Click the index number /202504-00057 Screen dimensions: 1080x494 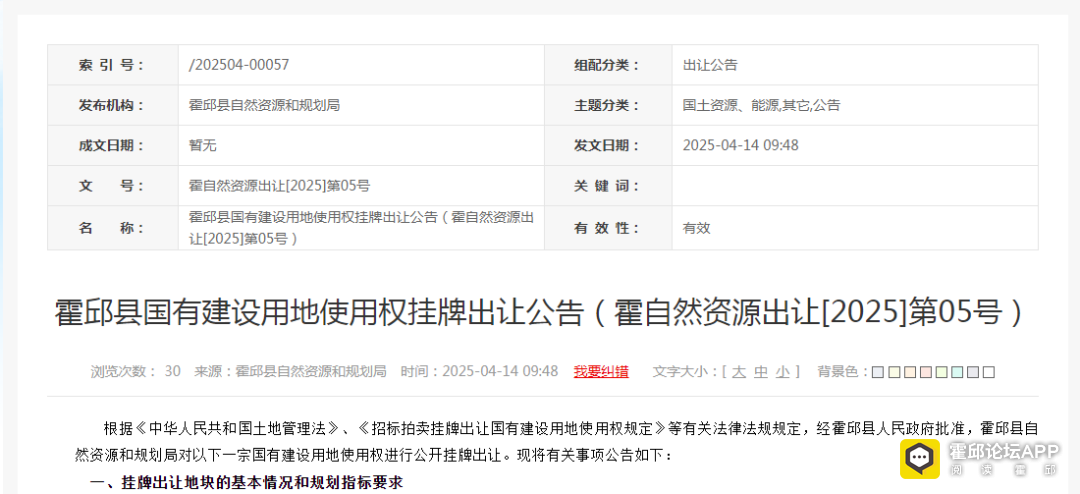pyautogui.click(x=238, y=65)
